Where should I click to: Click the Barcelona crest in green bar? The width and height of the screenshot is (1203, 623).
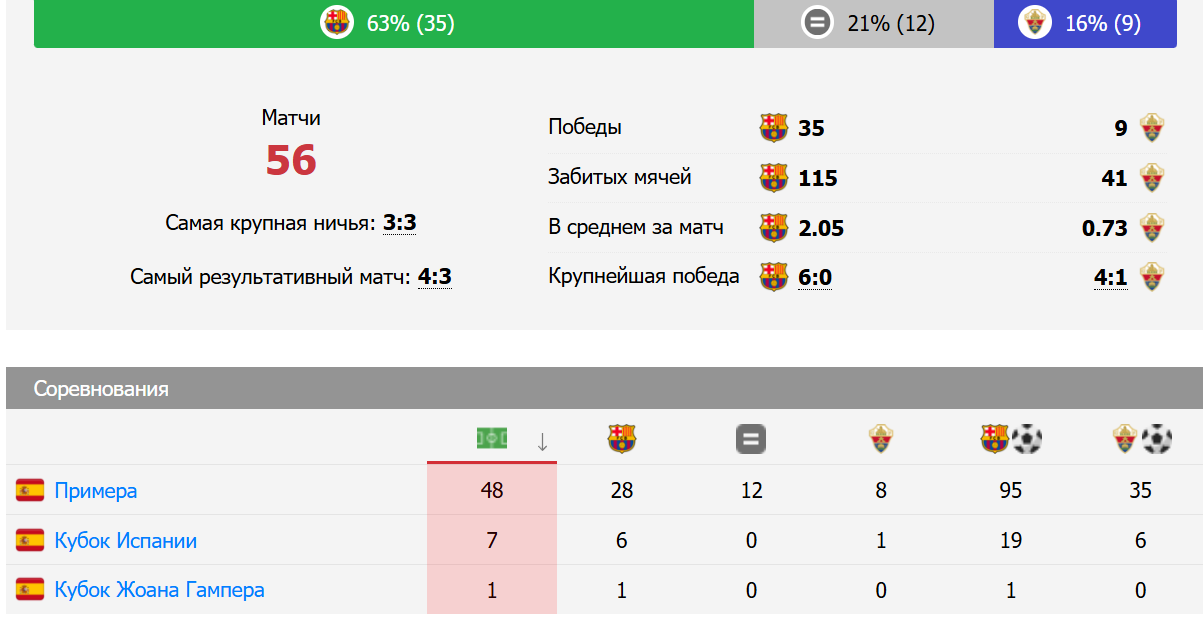337,23
